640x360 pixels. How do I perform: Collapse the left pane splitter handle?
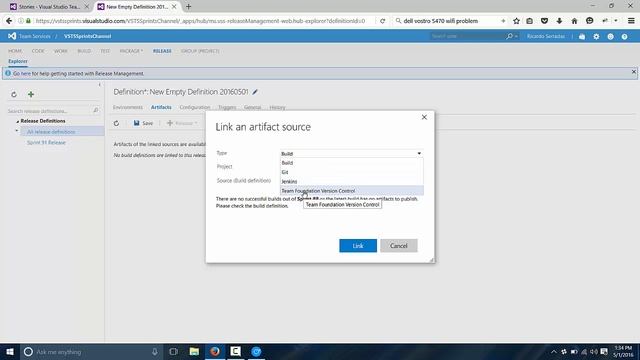click(x=100, y=85)
